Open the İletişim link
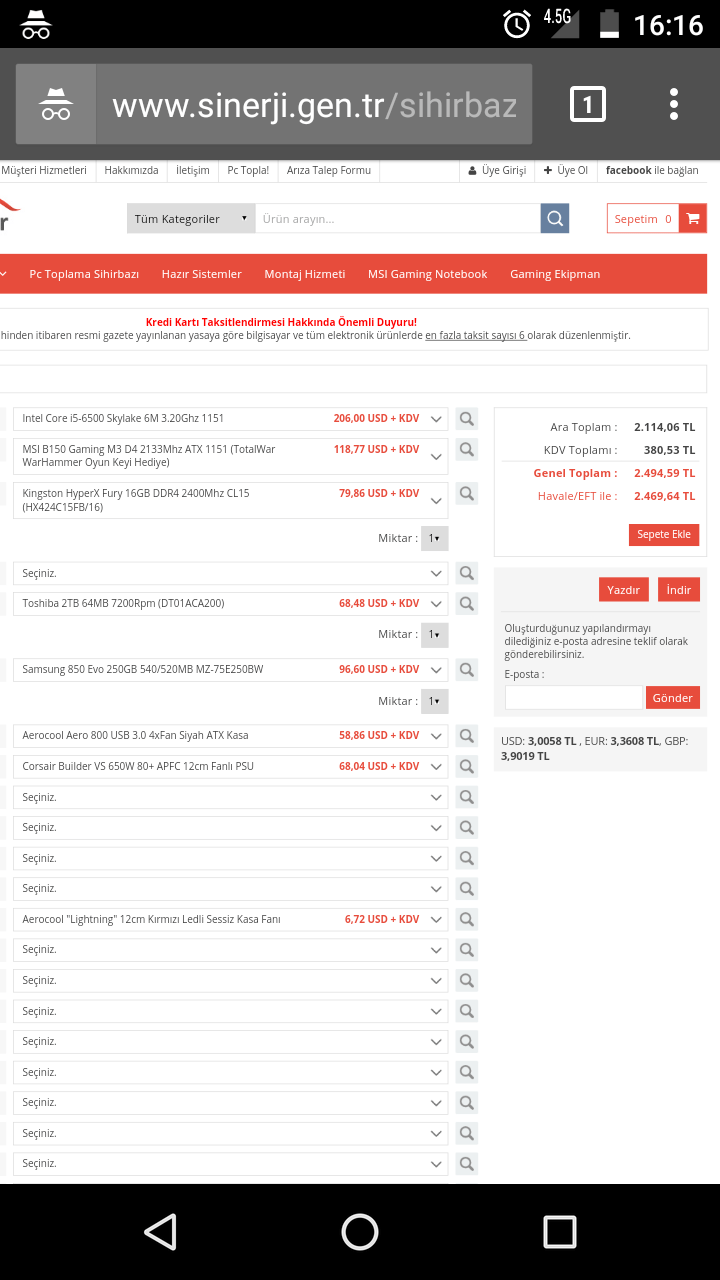 coord(193,170)
